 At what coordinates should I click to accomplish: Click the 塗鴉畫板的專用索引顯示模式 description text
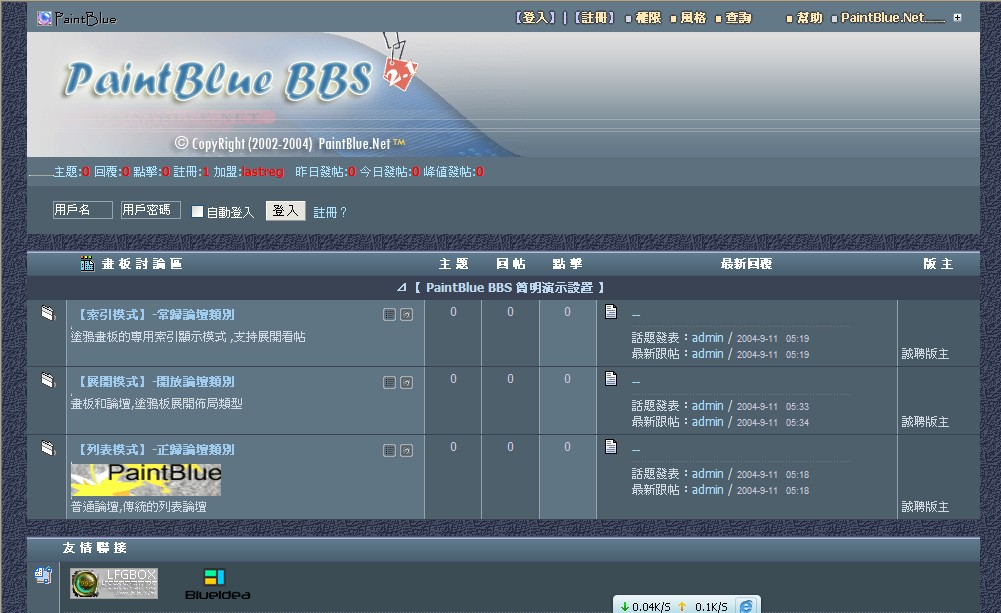pyautogui.click(x=188, y=337)
